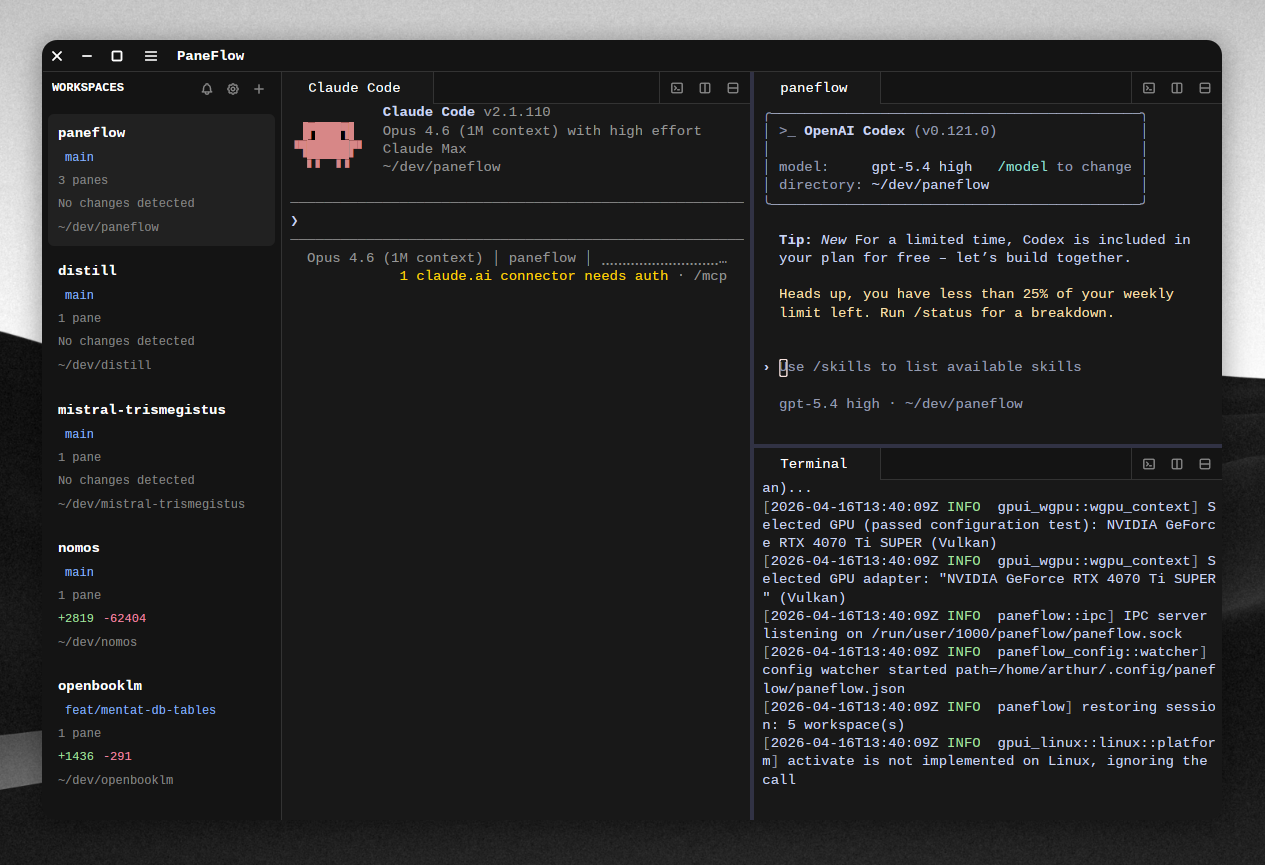Split the Claude Code pane vertically
1265x865 pixels.
click(705, 87)
